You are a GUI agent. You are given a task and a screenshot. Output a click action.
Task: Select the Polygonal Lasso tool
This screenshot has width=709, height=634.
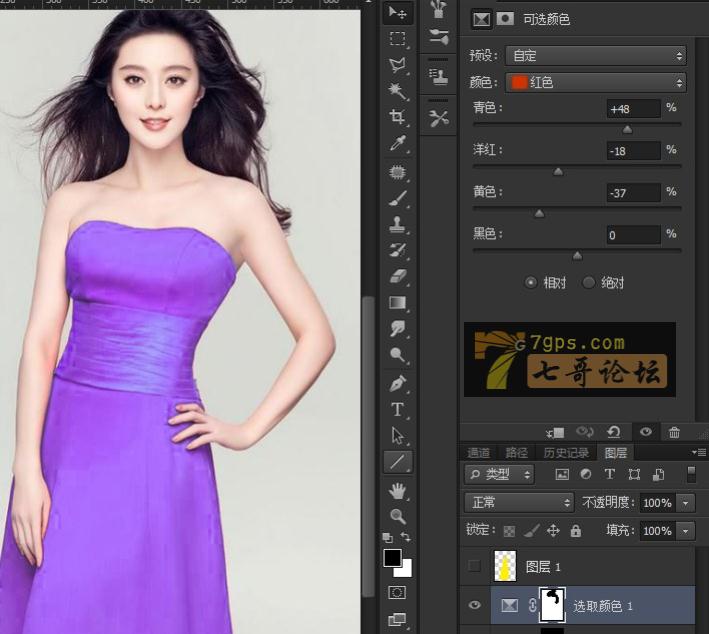[x=397, y=65]
